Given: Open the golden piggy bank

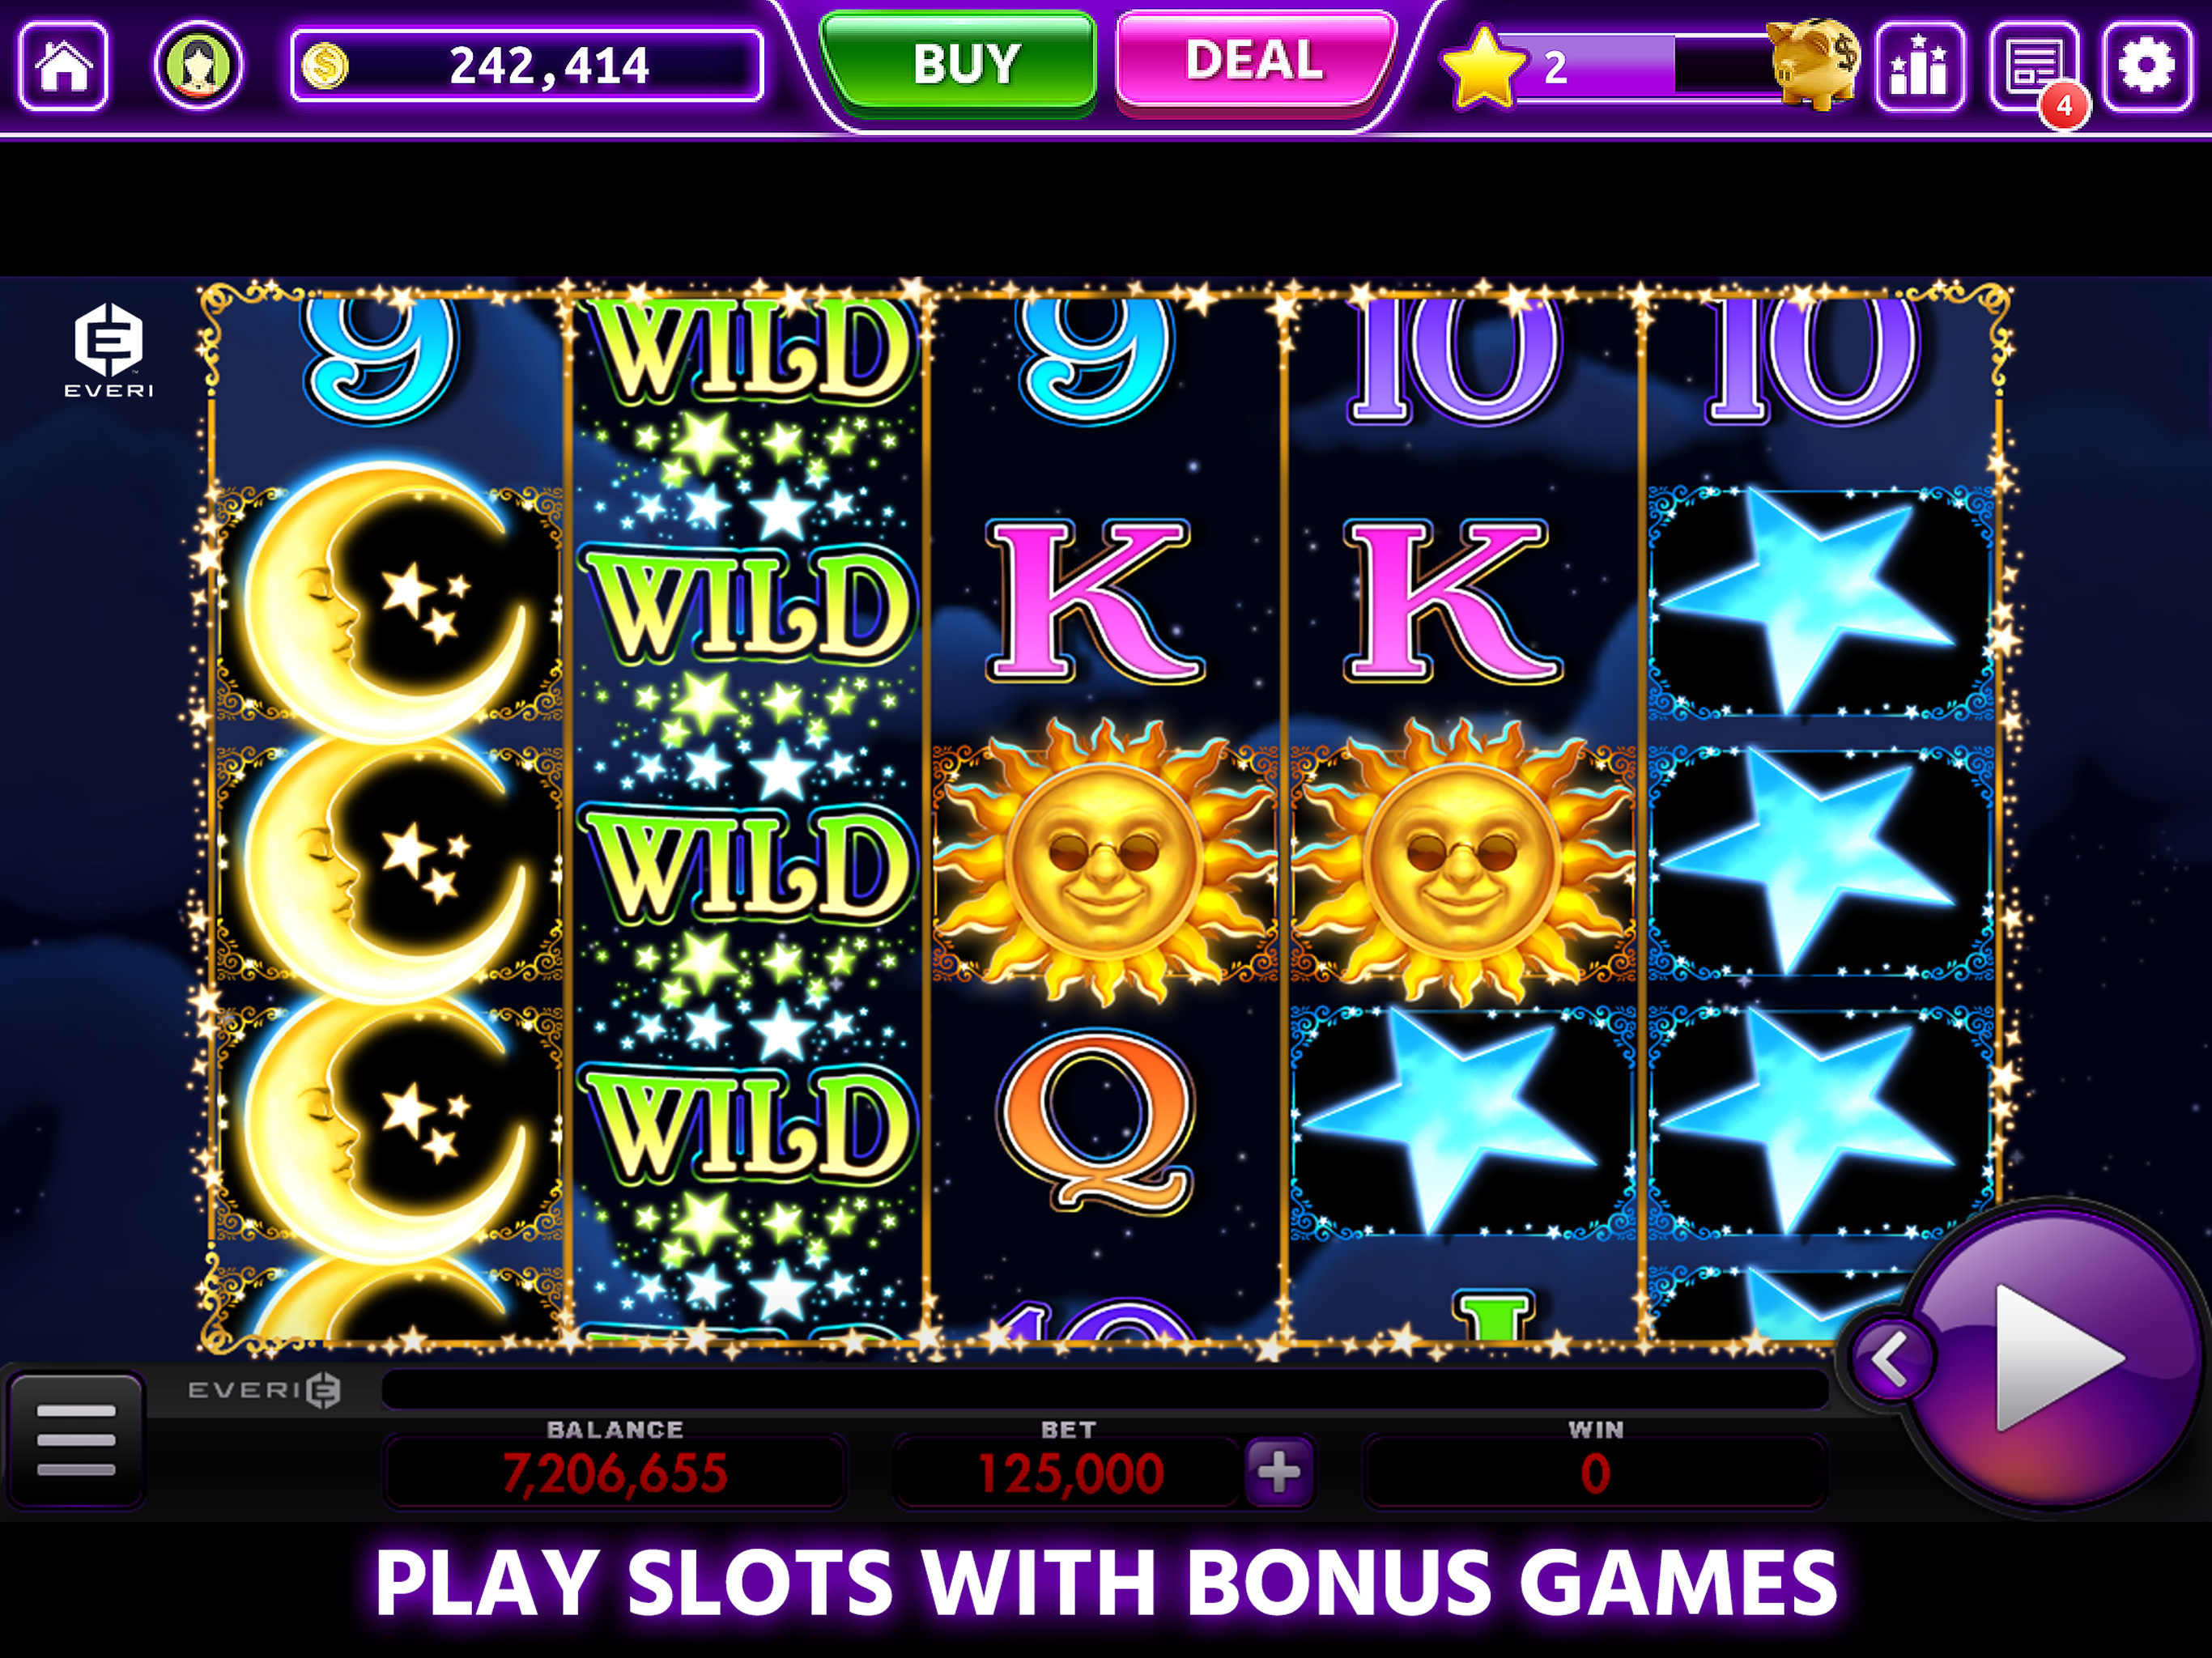Looking at the screenshot, I should pyautogui.click(x=1814, y=63).
